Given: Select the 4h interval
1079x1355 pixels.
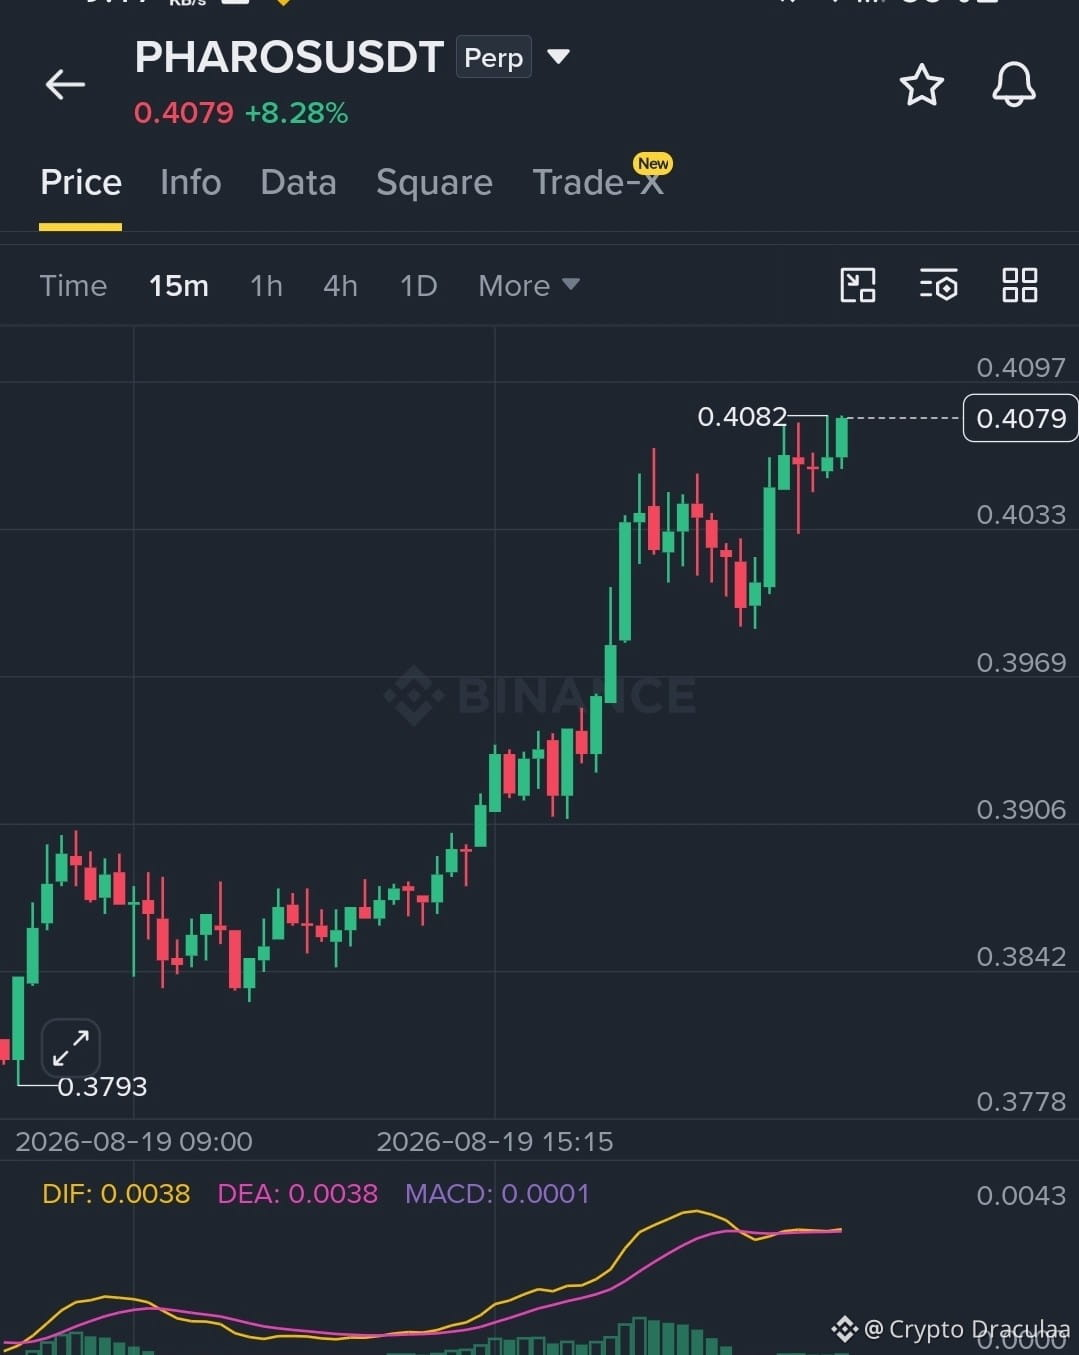Looking at the screenshot, I should [x=340, y=285].
